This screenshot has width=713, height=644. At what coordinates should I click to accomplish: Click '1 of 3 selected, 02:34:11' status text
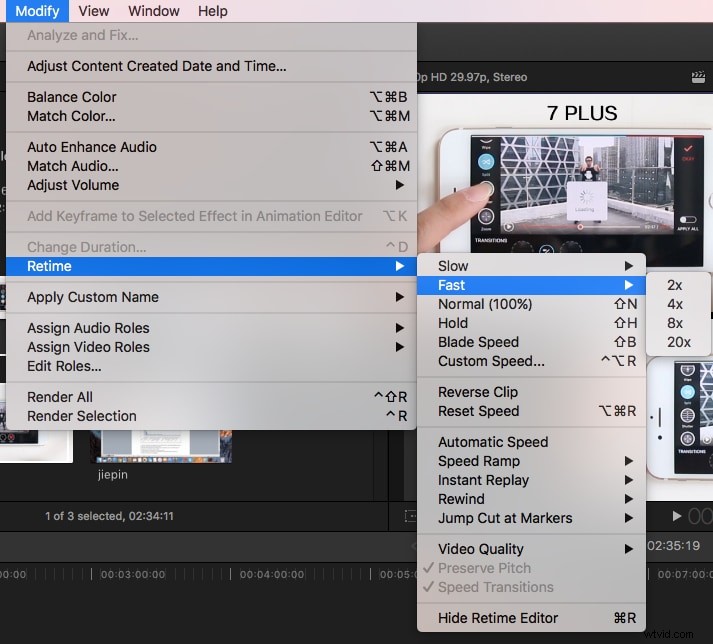(x=109, y=516)
